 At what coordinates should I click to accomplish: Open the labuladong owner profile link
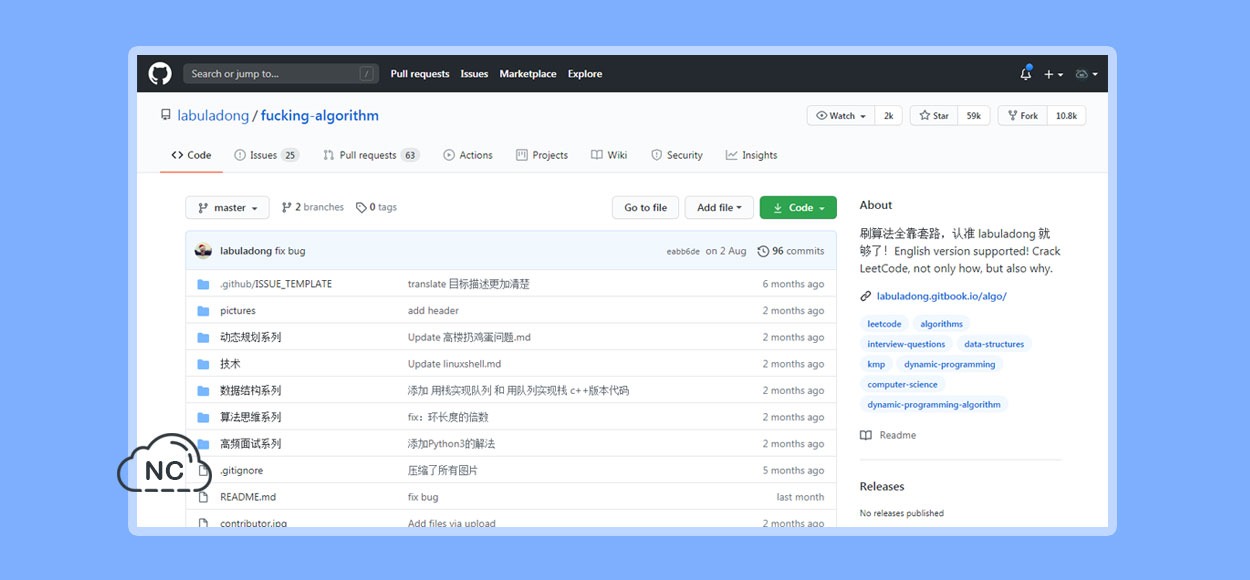pos(213,116)
